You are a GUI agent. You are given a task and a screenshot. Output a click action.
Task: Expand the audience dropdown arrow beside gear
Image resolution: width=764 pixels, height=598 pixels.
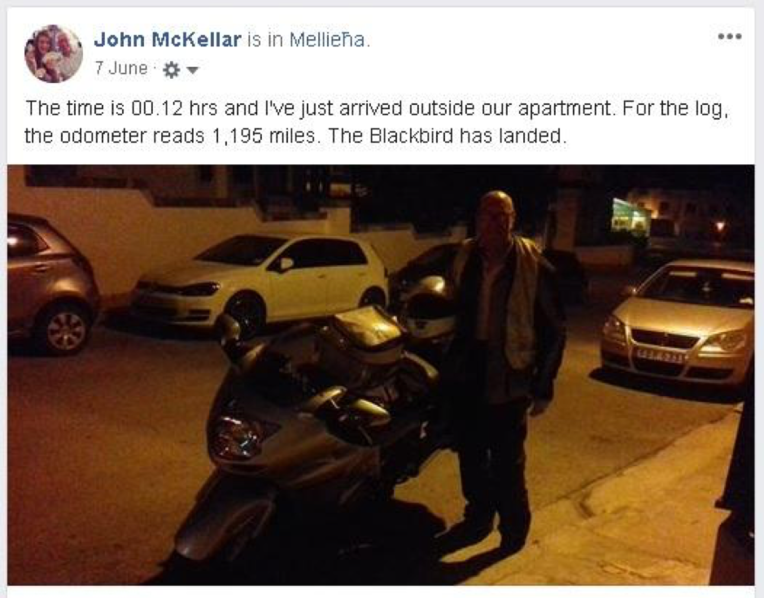(193, 70)
